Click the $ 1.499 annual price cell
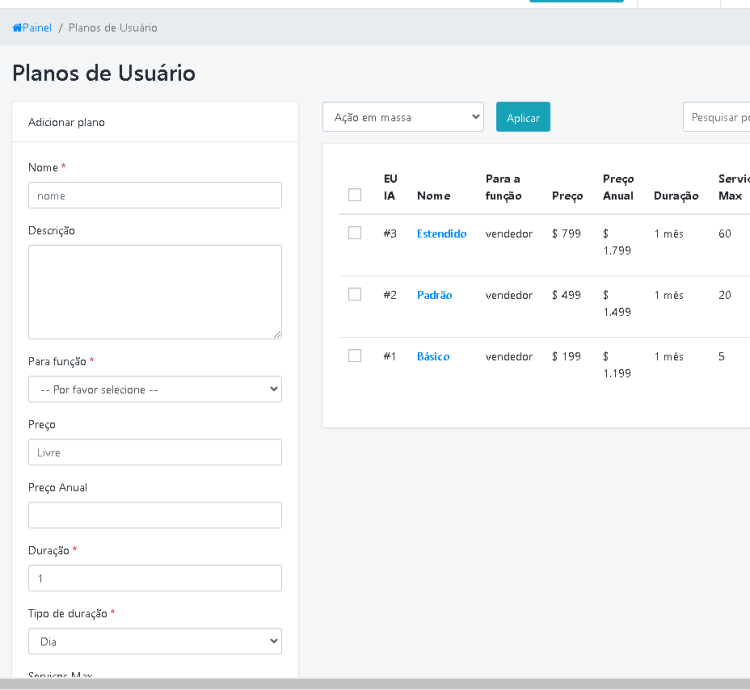 (x=617, y=303)
